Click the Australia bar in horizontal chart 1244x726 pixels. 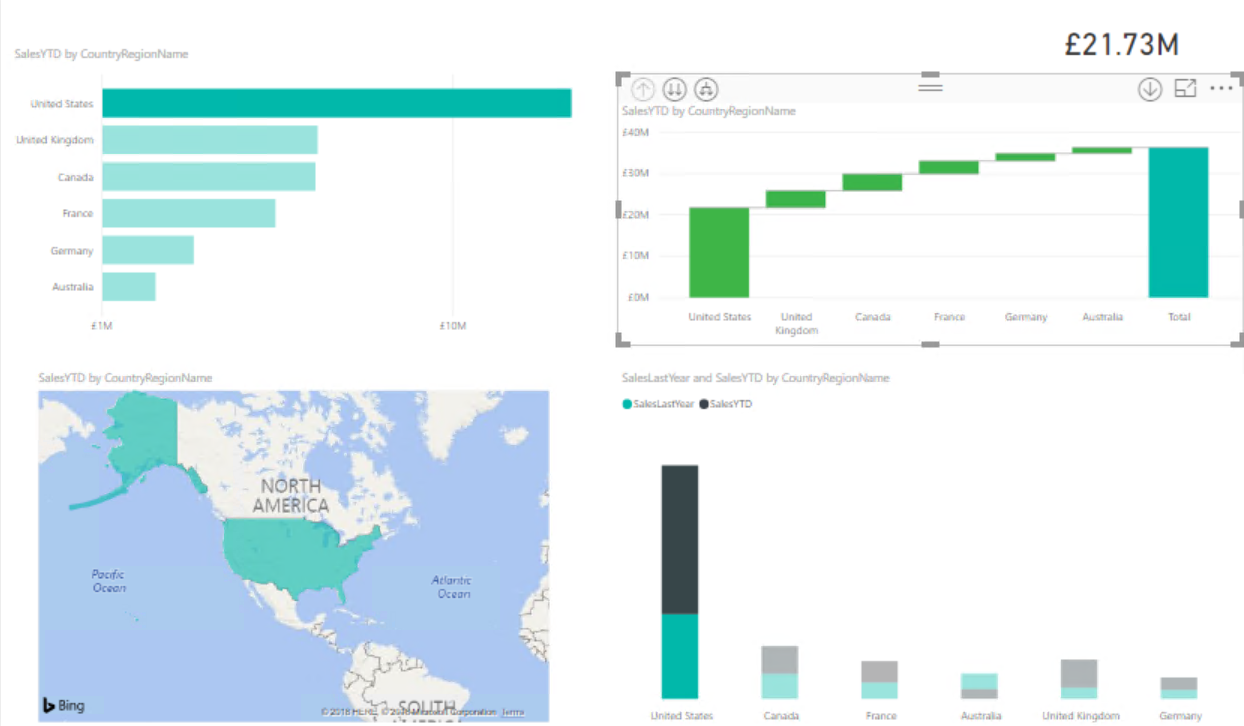(128, 287)
